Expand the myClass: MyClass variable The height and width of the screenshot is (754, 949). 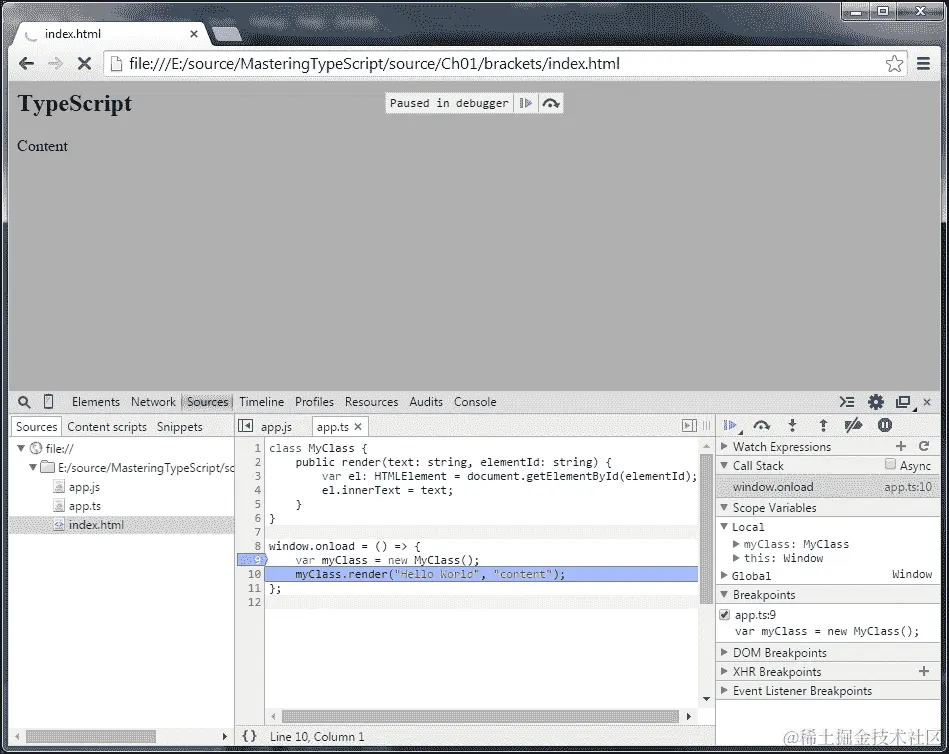click(736, 544)
